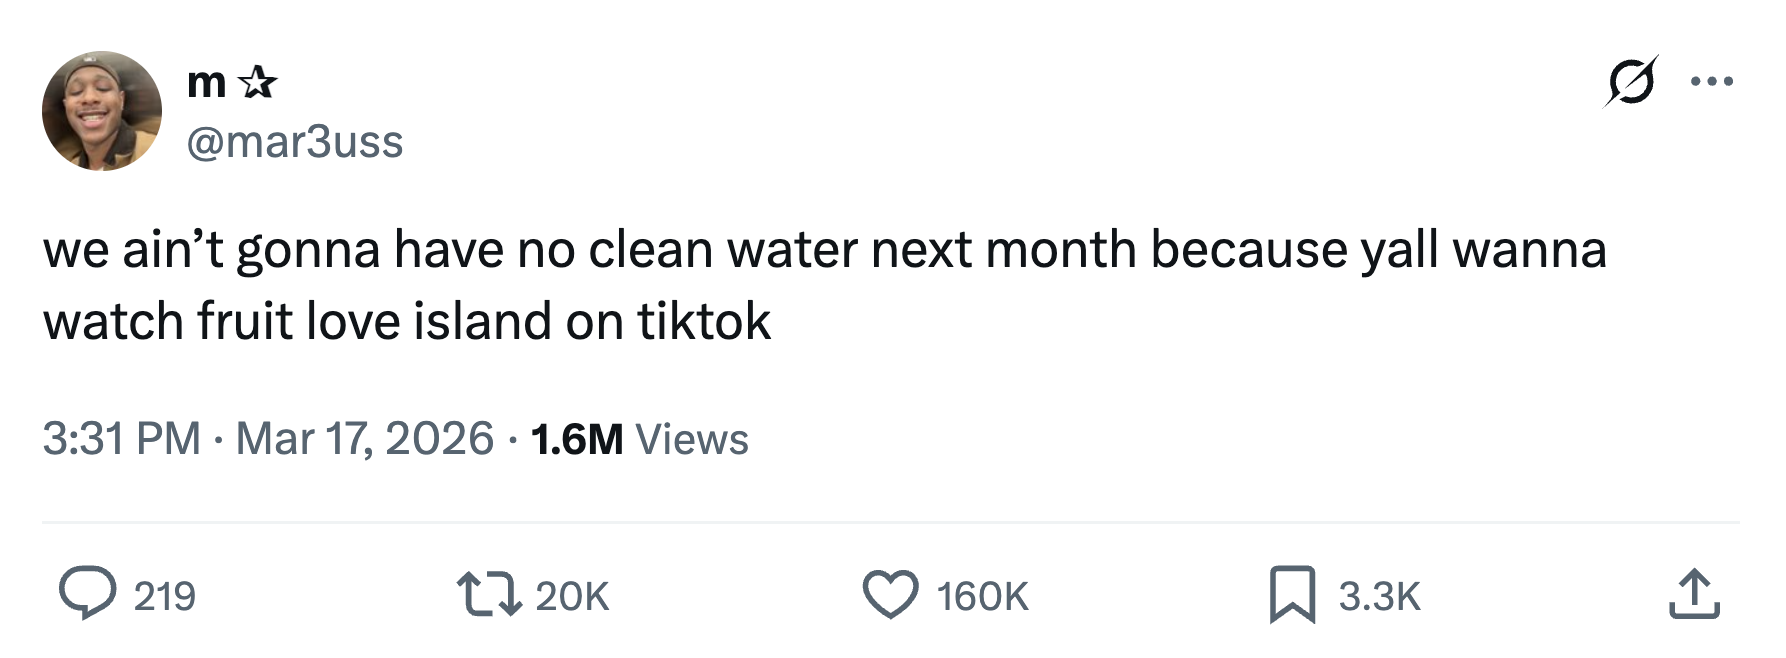Click the repost arrows icon
The width and height of the screenshot is (1786, 658).
[489, 594]
